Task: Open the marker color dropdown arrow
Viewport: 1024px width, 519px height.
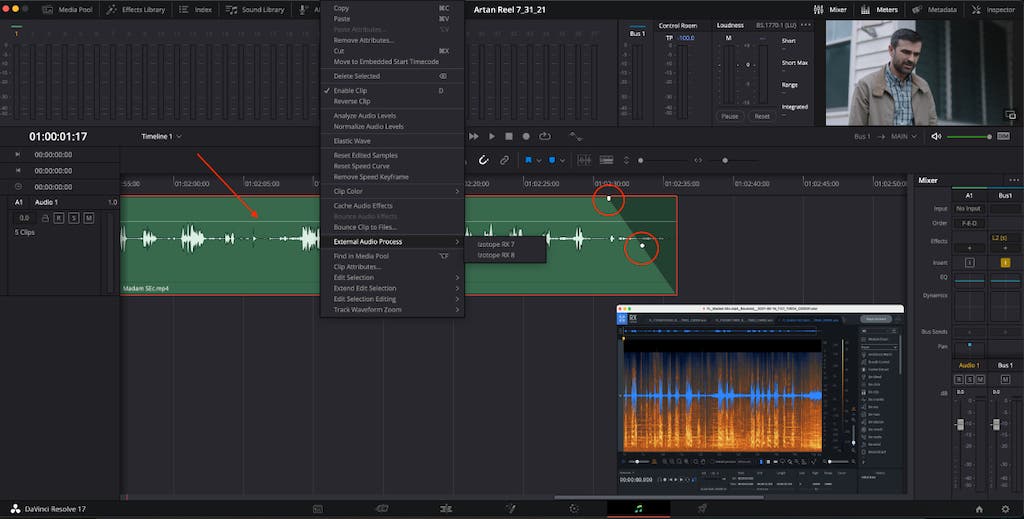Action: coord(562,161)
